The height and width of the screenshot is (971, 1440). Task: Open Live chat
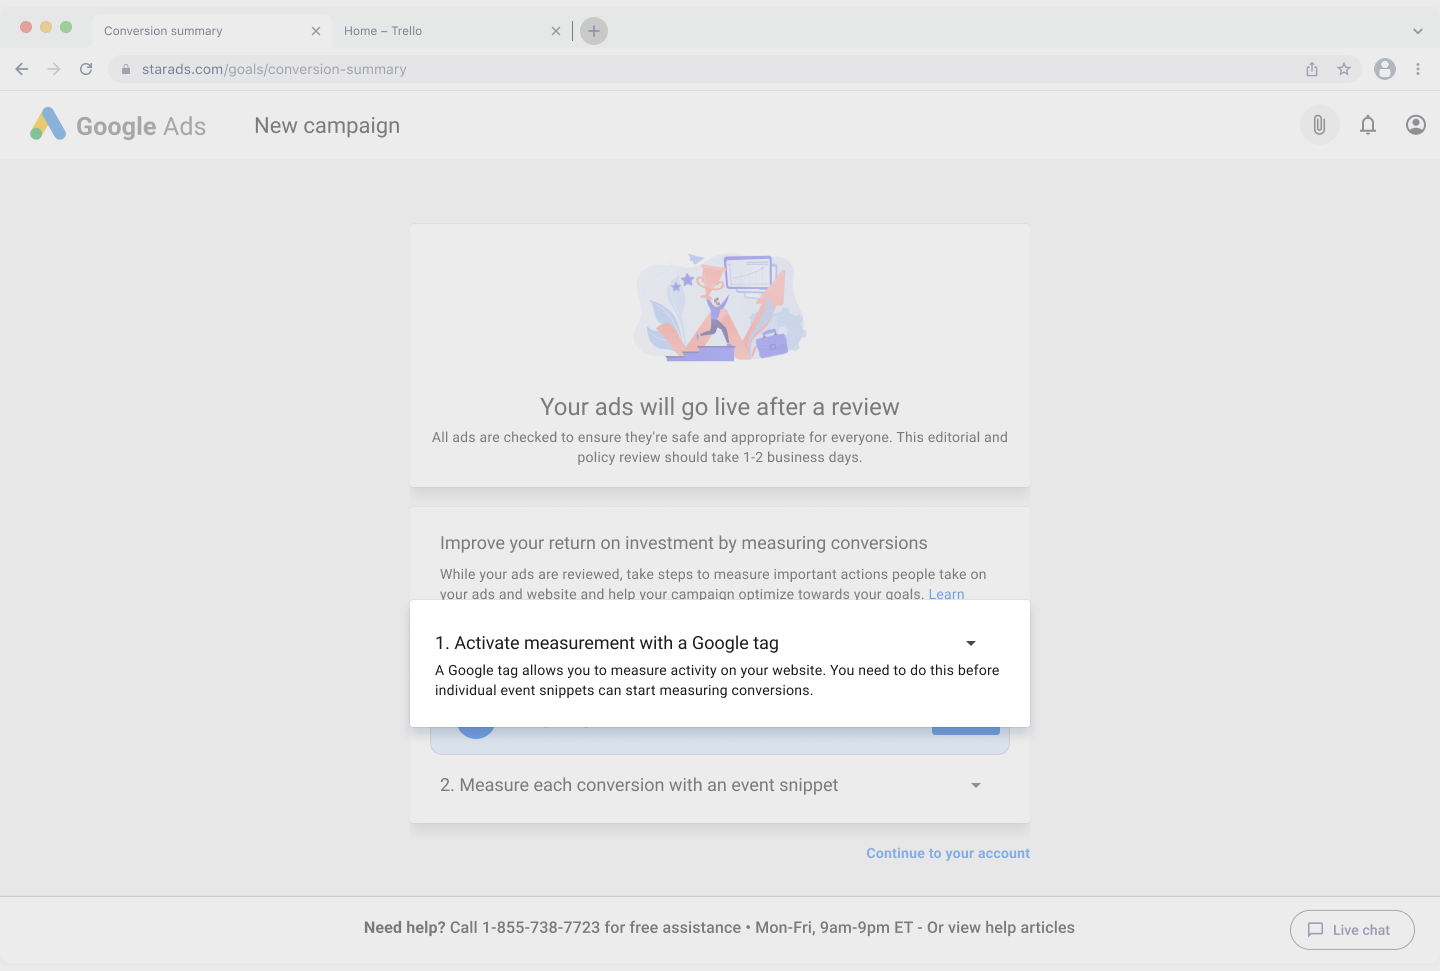tap(1352, 930)
